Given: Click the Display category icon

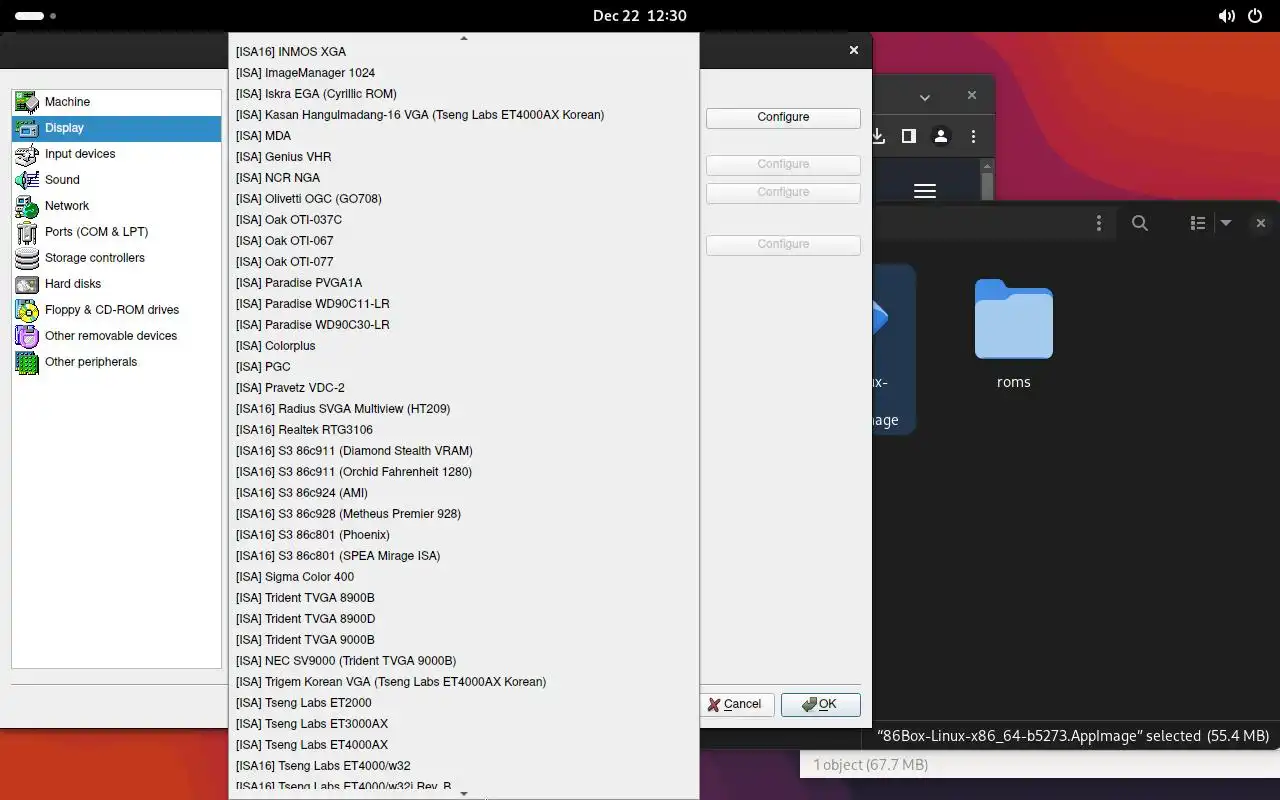Looking at the screenshot, I should [27, 128].
